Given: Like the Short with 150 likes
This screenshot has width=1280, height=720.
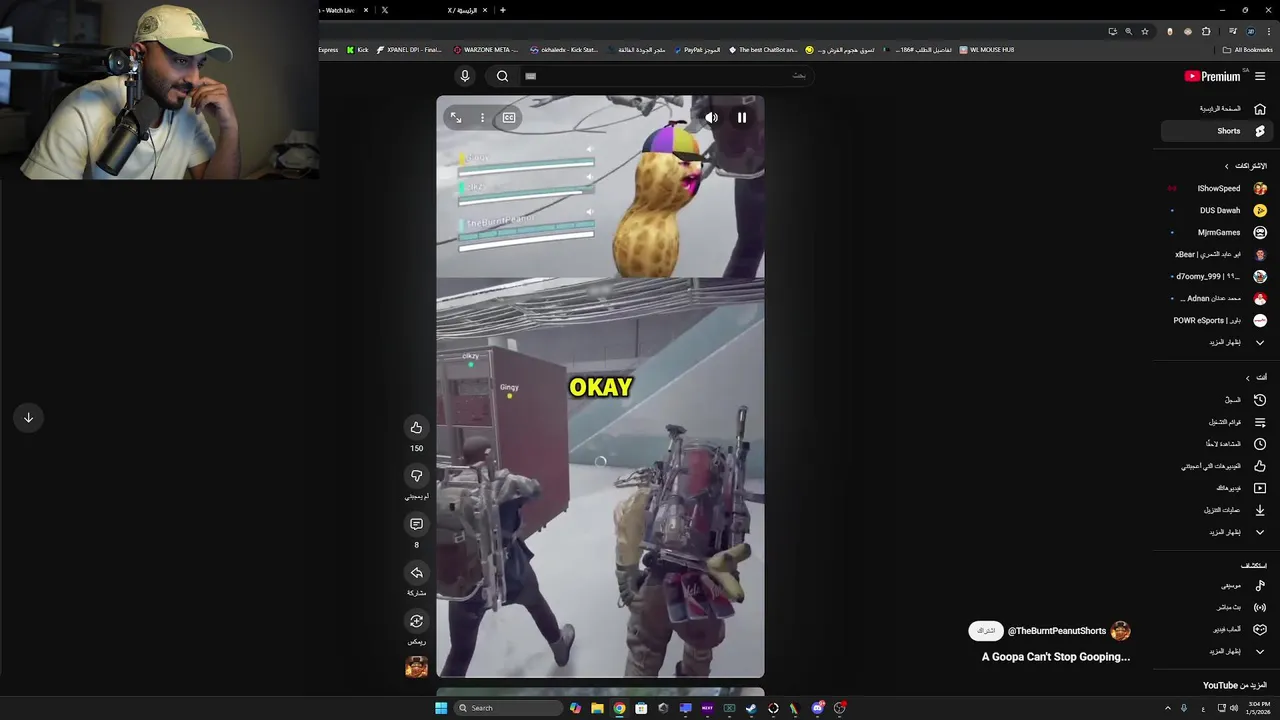Looking at the screenshot, I should (x=416, y=428).
